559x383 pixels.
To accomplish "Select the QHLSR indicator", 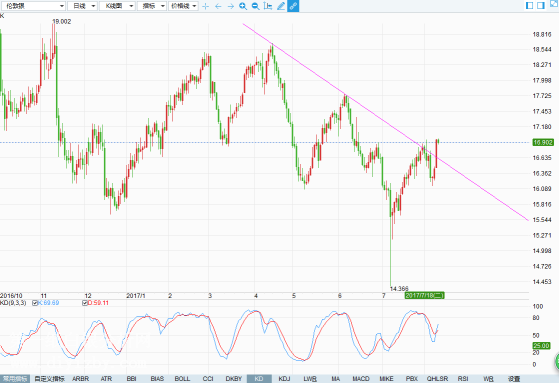I will click(437, 379).
